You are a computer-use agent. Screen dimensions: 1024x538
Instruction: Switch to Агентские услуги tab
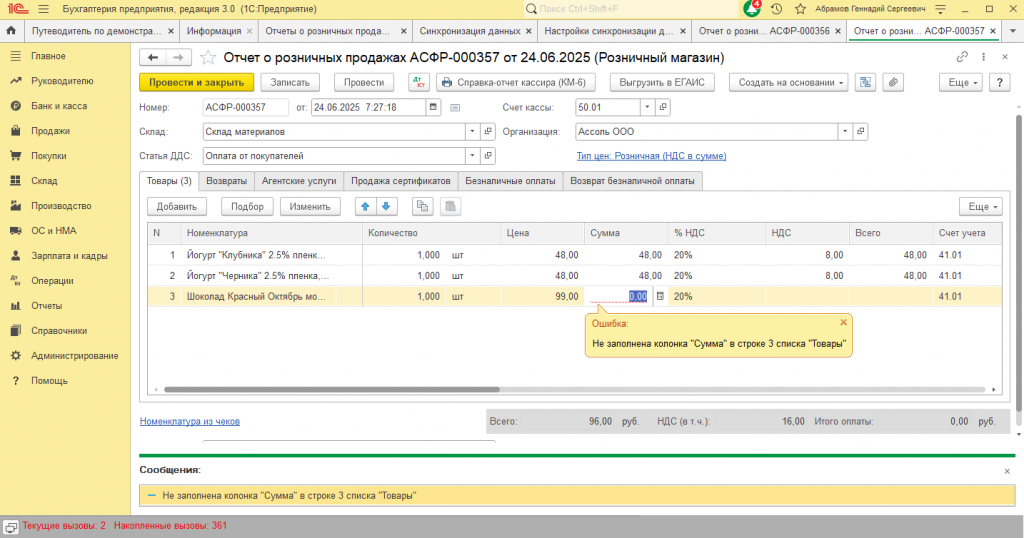click(299, 181)
